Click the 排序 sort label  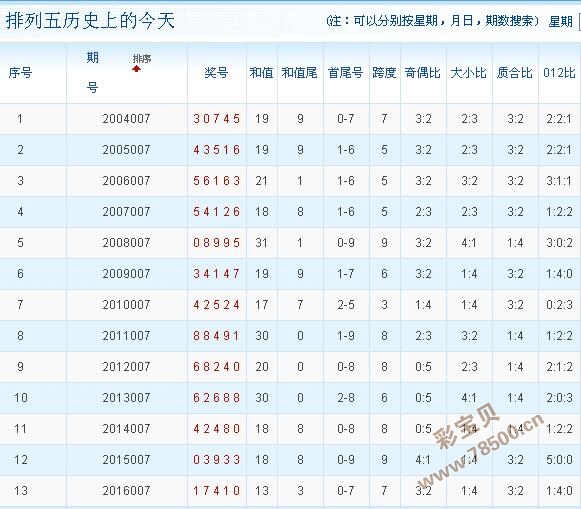pyautogui.click(x=142, y=59)
